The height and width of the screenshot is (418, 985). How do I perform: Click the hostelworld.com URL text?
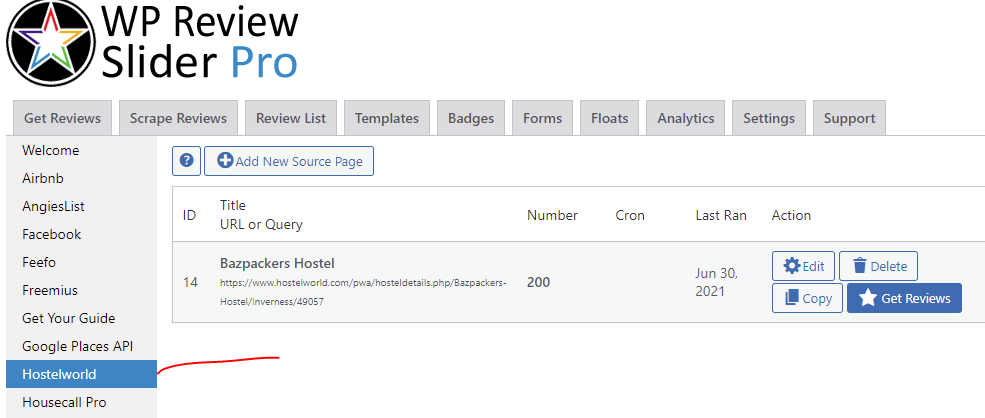363,292
